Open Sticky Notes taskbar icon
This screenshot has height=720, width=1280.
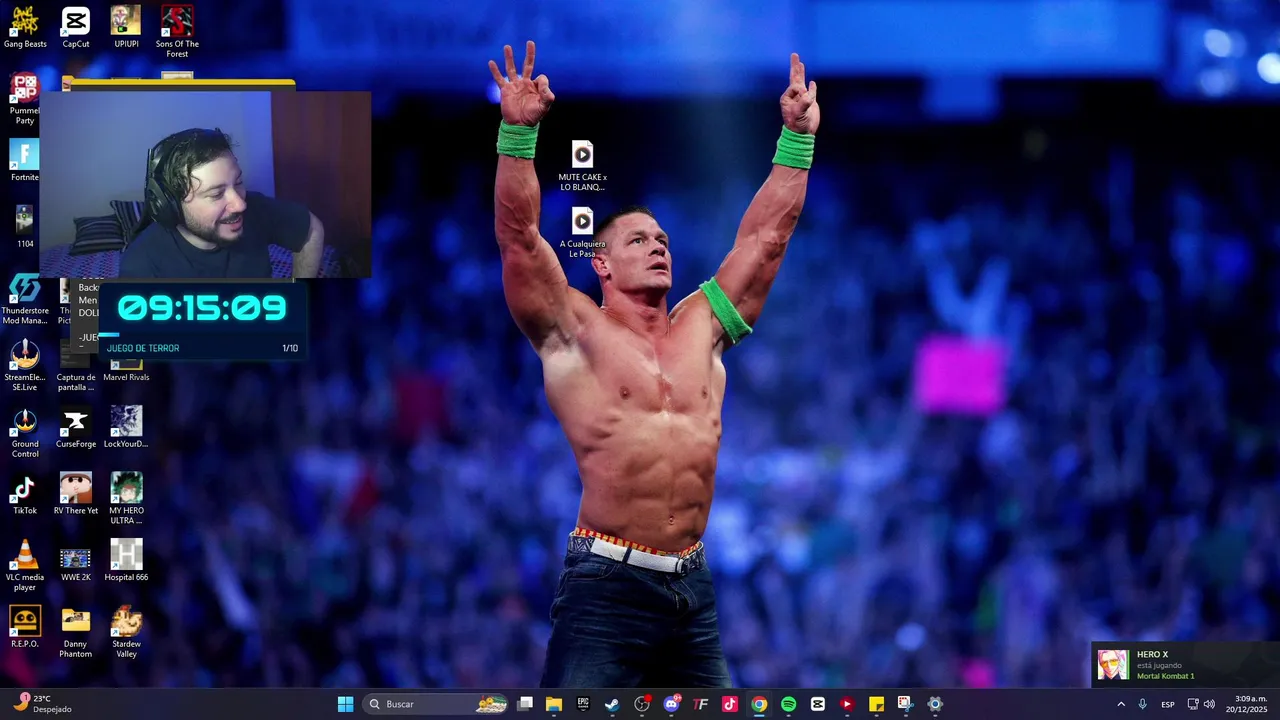(x=876, y=704)
